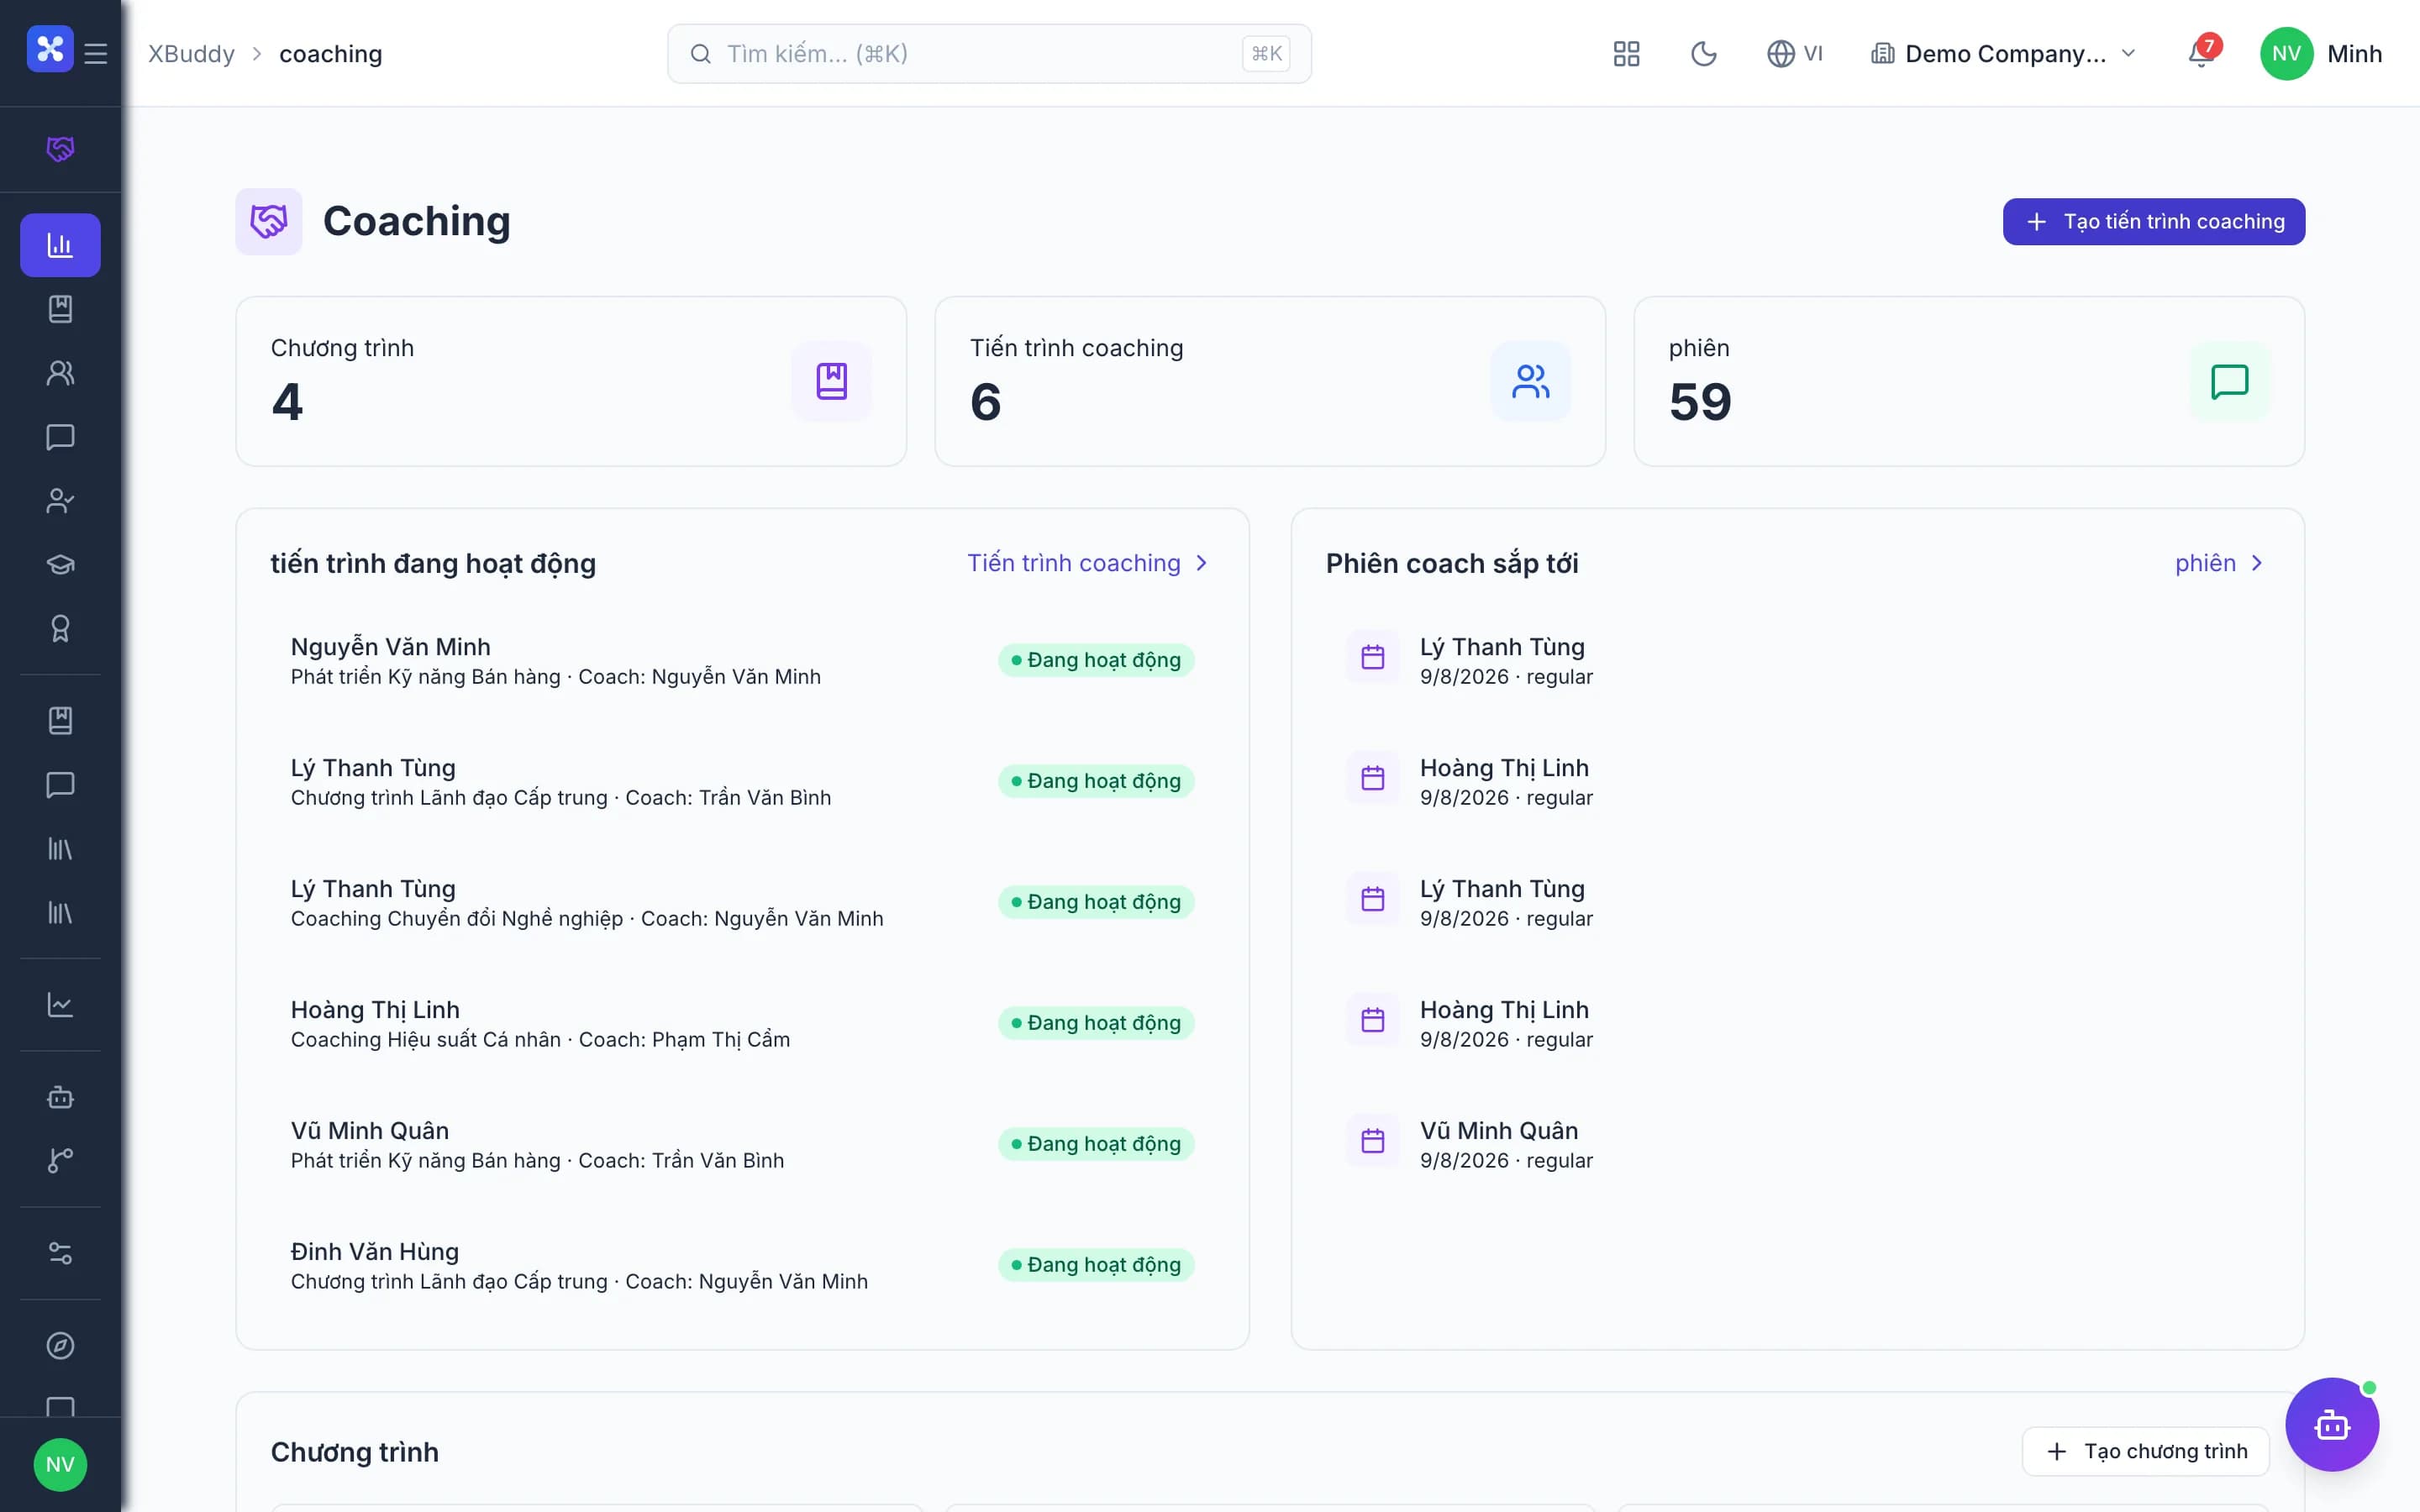
Task: Open the Minh user profile menu
Action: [2321, 54]
